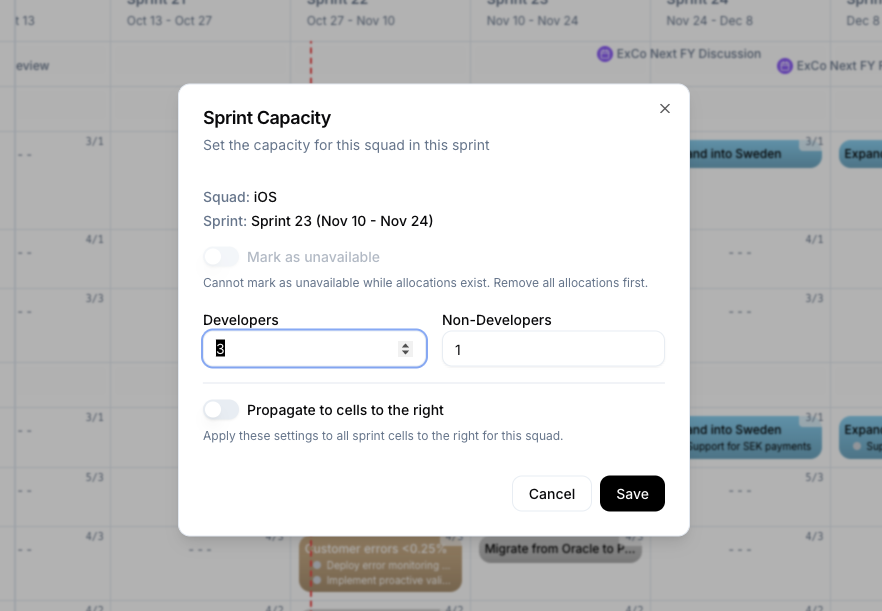
Task: Toggle the disabled unavailability switch
Action: coord(220,256)
